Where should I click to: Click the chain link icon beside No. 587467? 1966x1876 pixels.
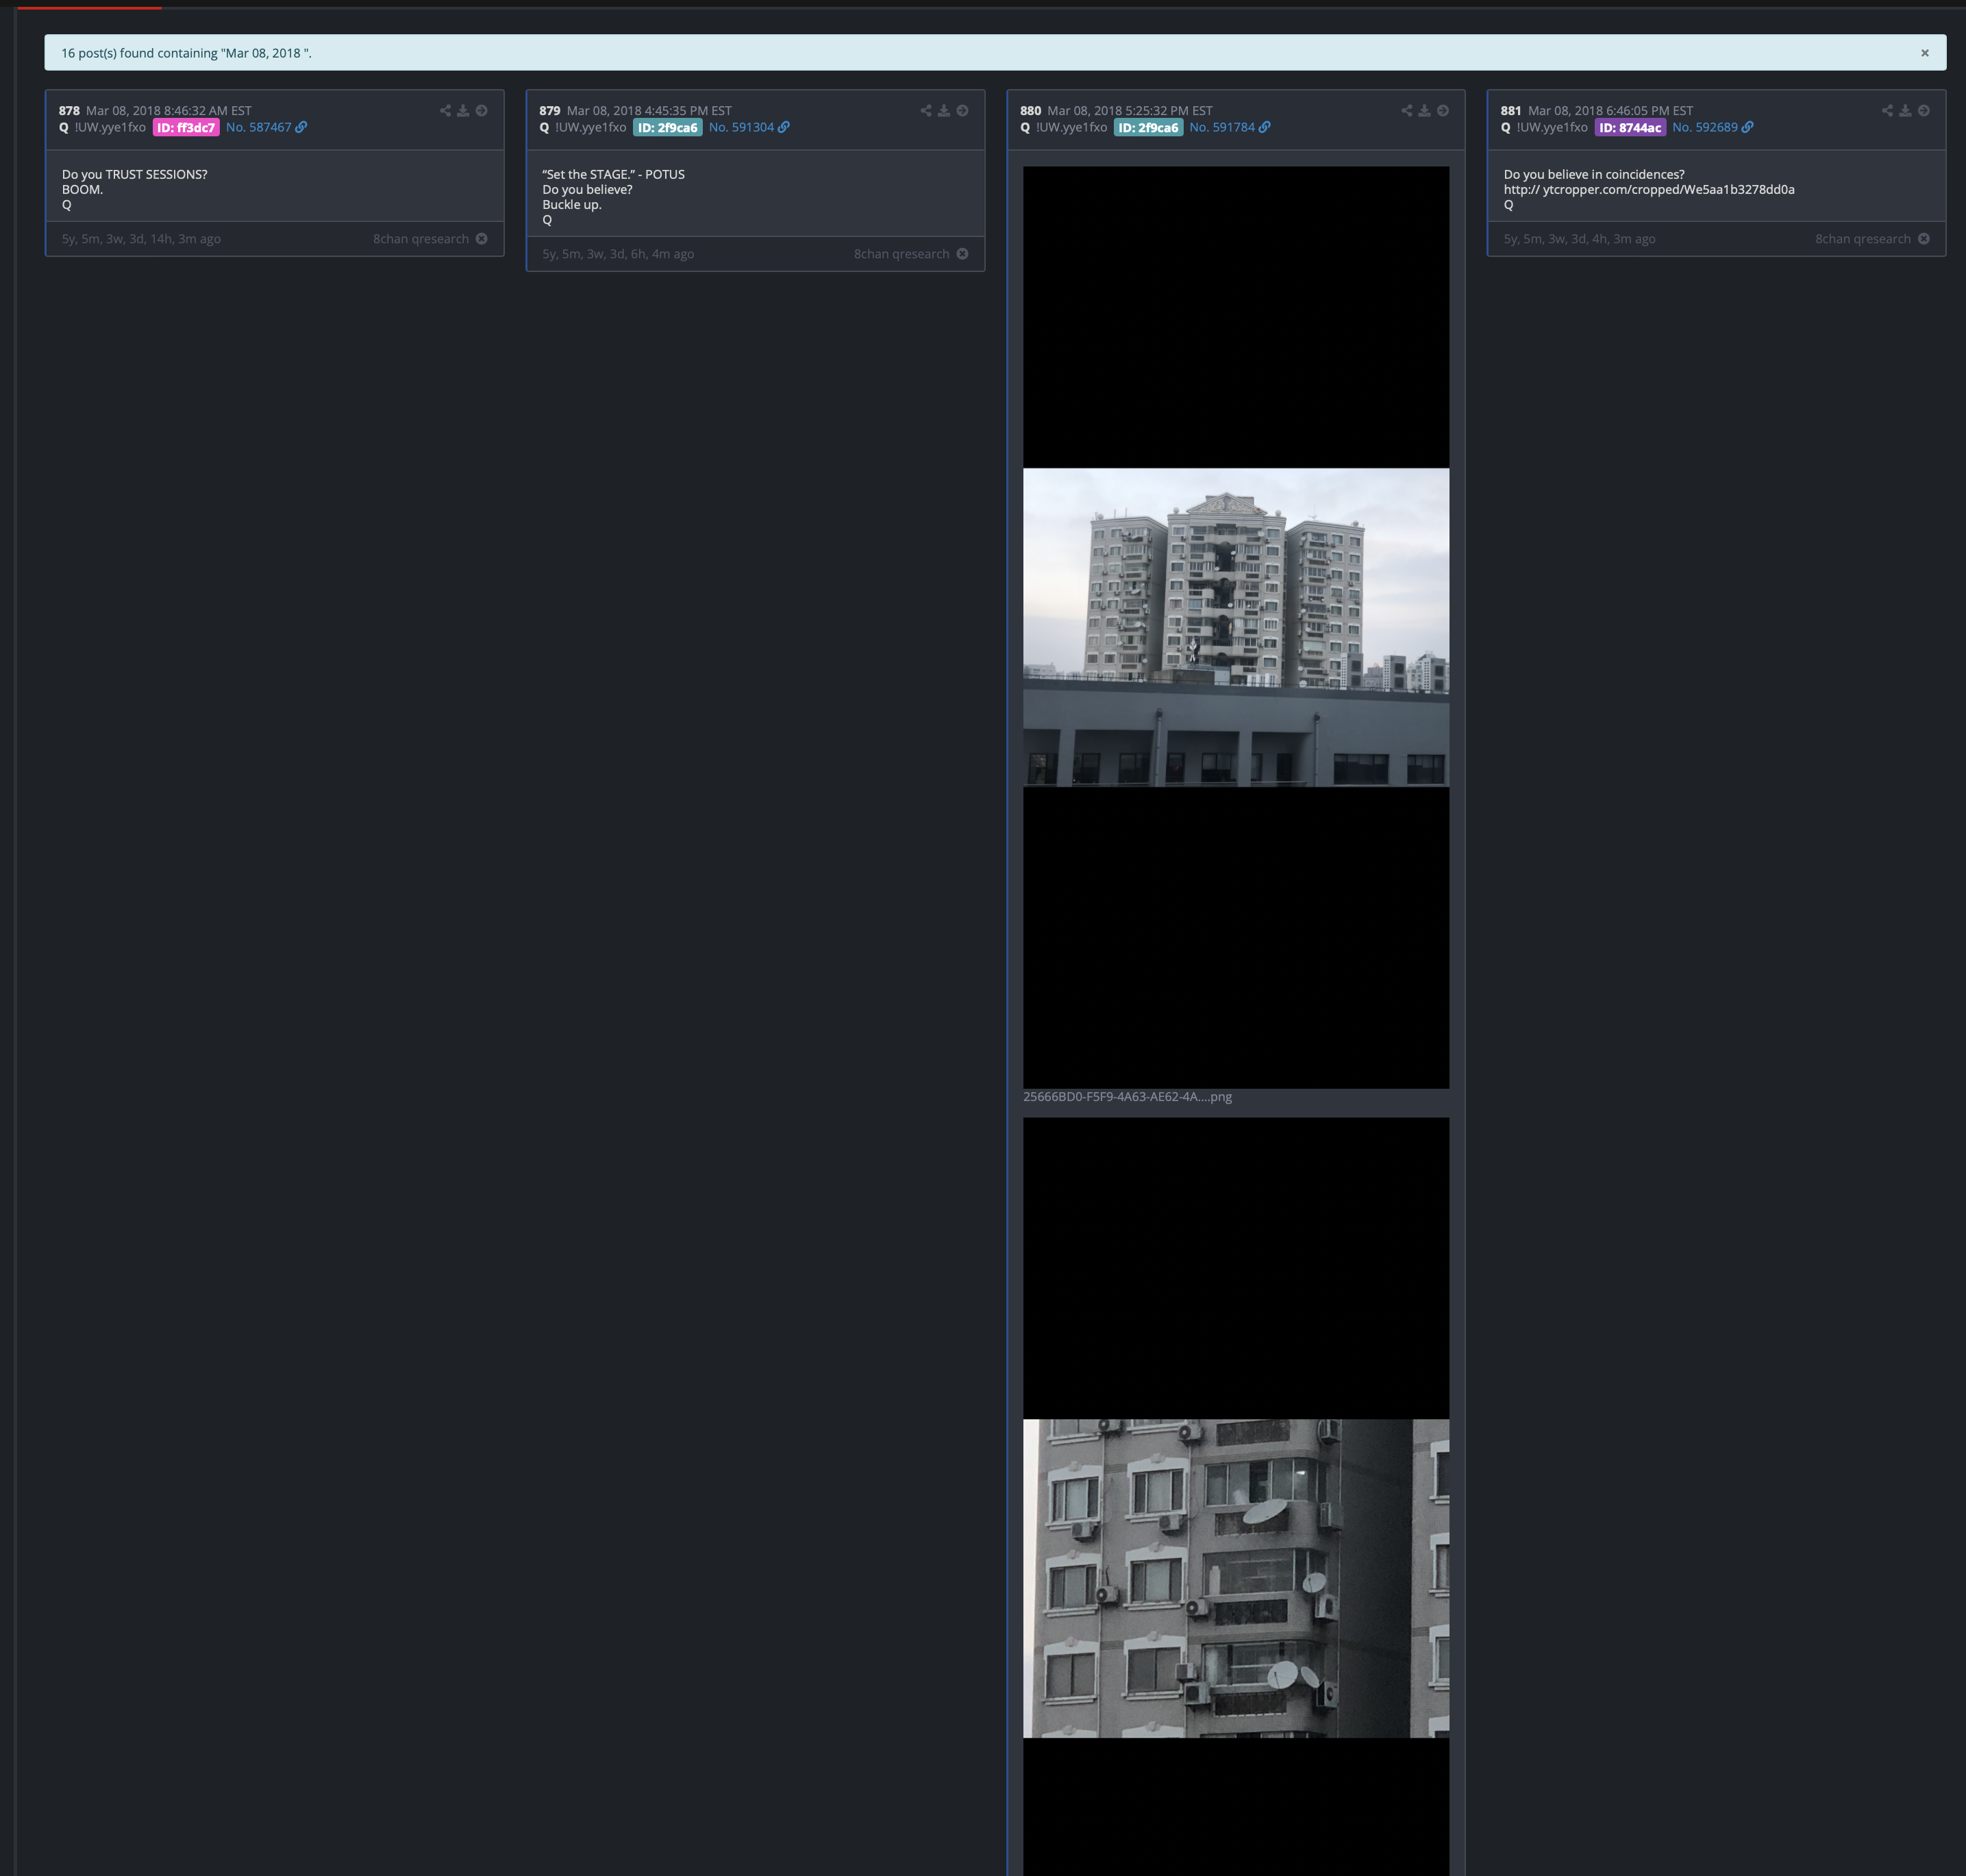pos(301,127)
